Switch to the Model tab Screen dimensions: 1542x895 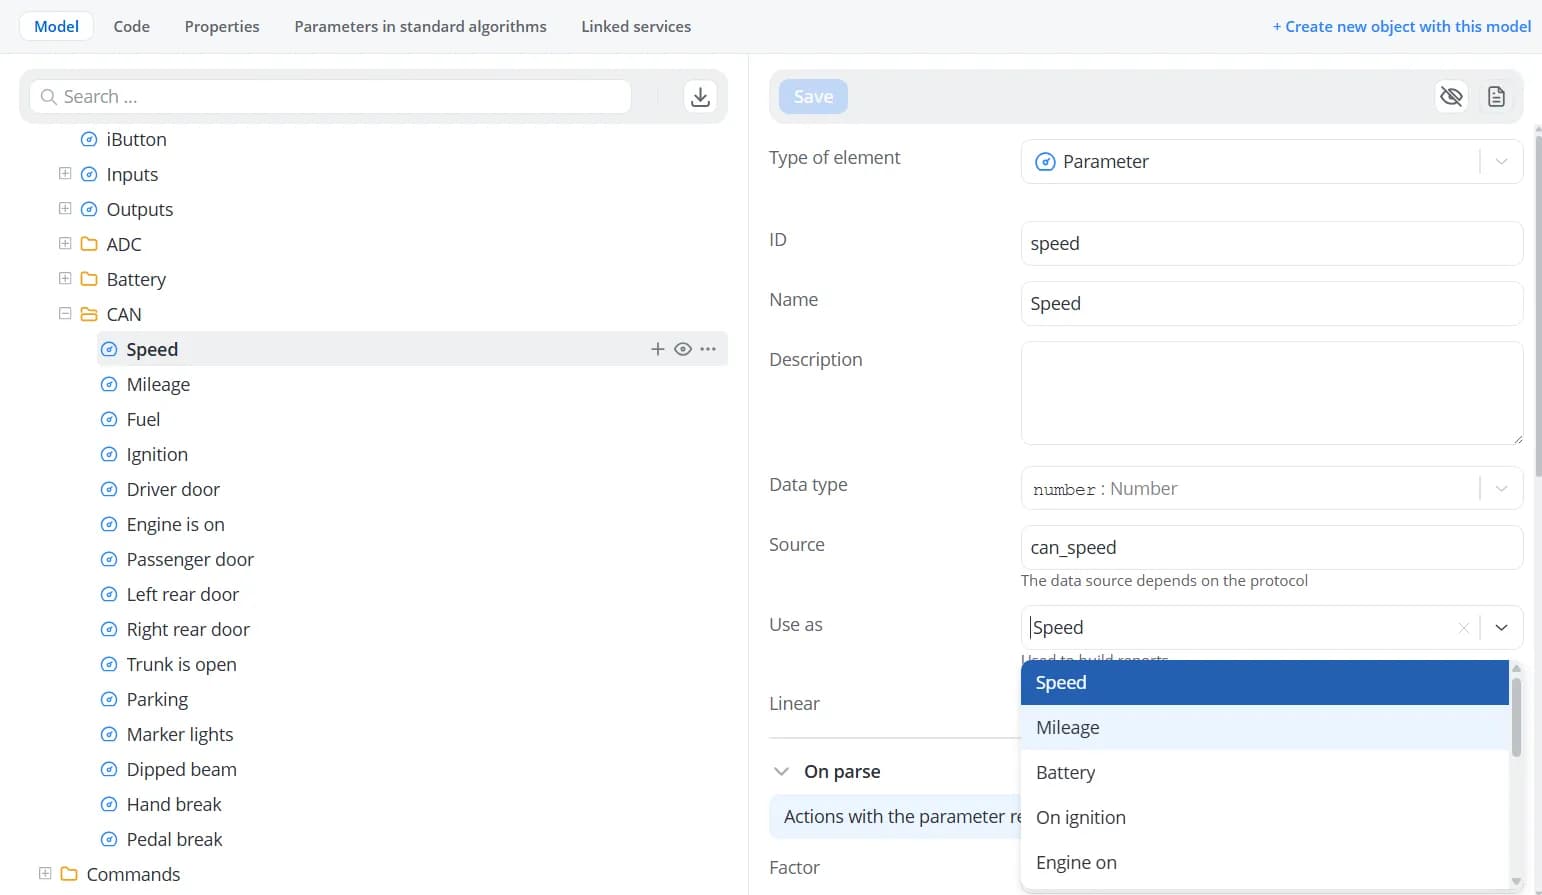click(56, 27)
